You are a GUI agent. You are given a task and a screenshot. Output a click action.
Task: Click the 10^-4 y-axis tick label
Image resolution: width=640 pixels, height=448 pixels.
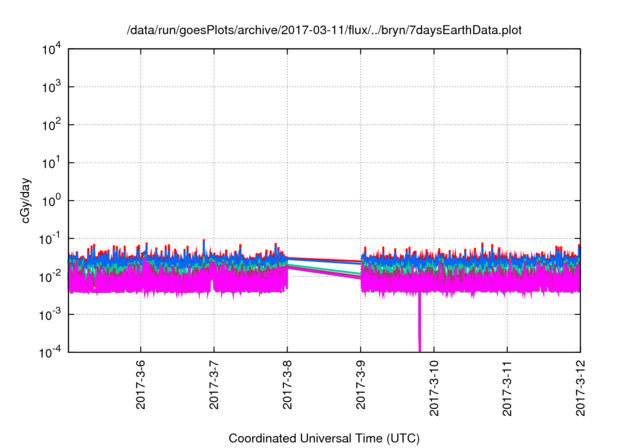tap(50, 352)
